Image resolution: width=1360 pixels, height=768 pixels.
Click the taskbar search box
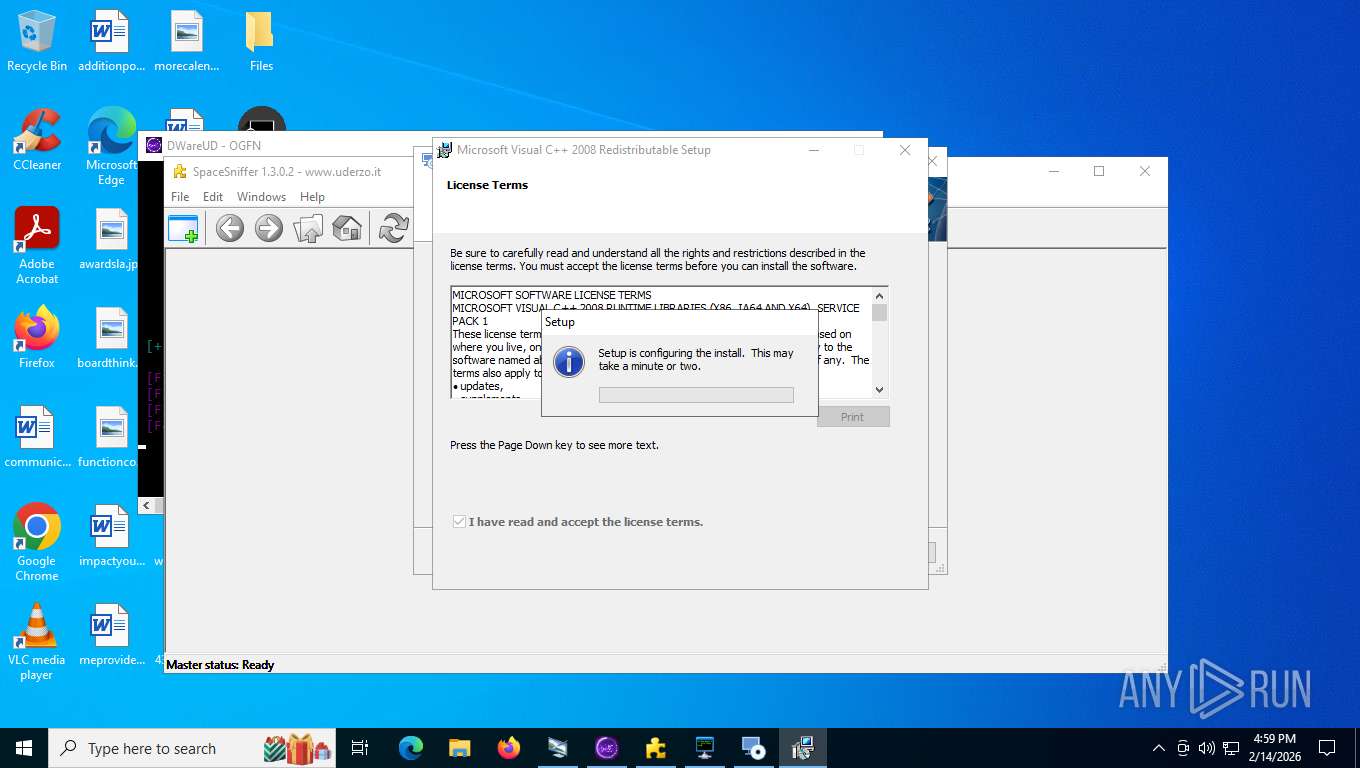click(193, 748)
